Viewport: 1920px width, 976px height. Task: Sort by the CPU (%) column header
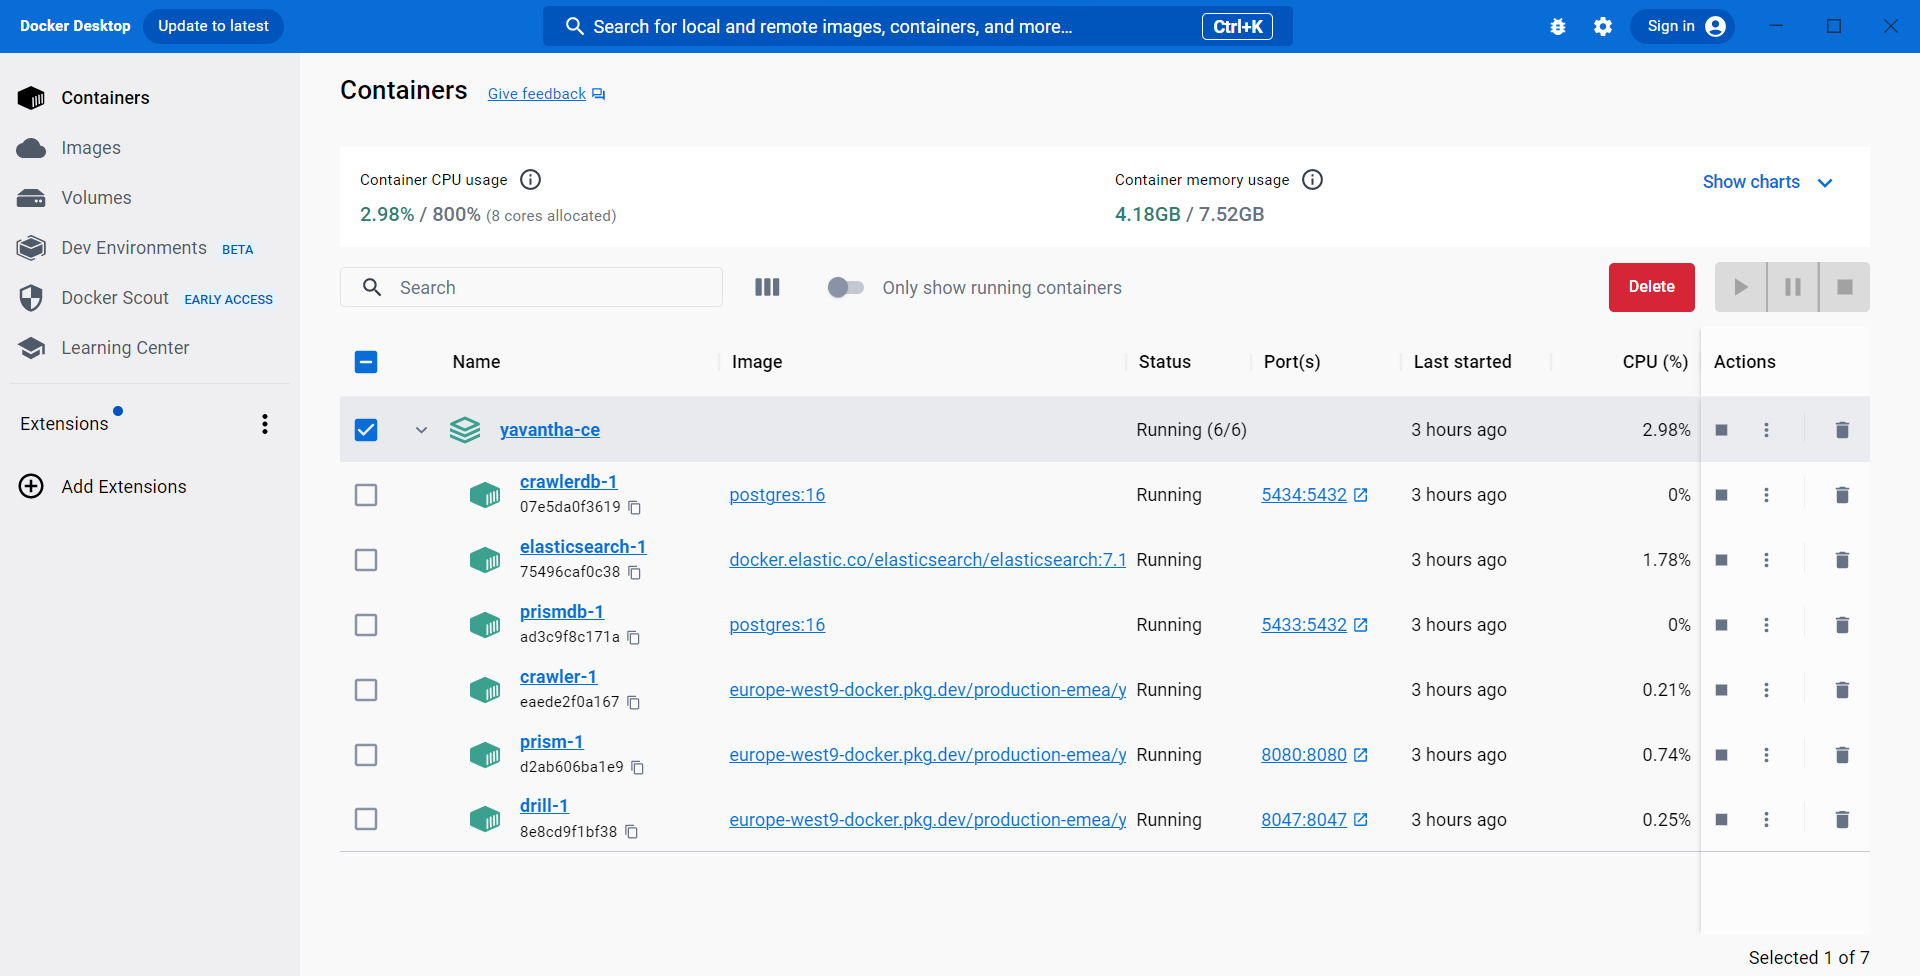pyautogui.click(x=1655, y=362)
